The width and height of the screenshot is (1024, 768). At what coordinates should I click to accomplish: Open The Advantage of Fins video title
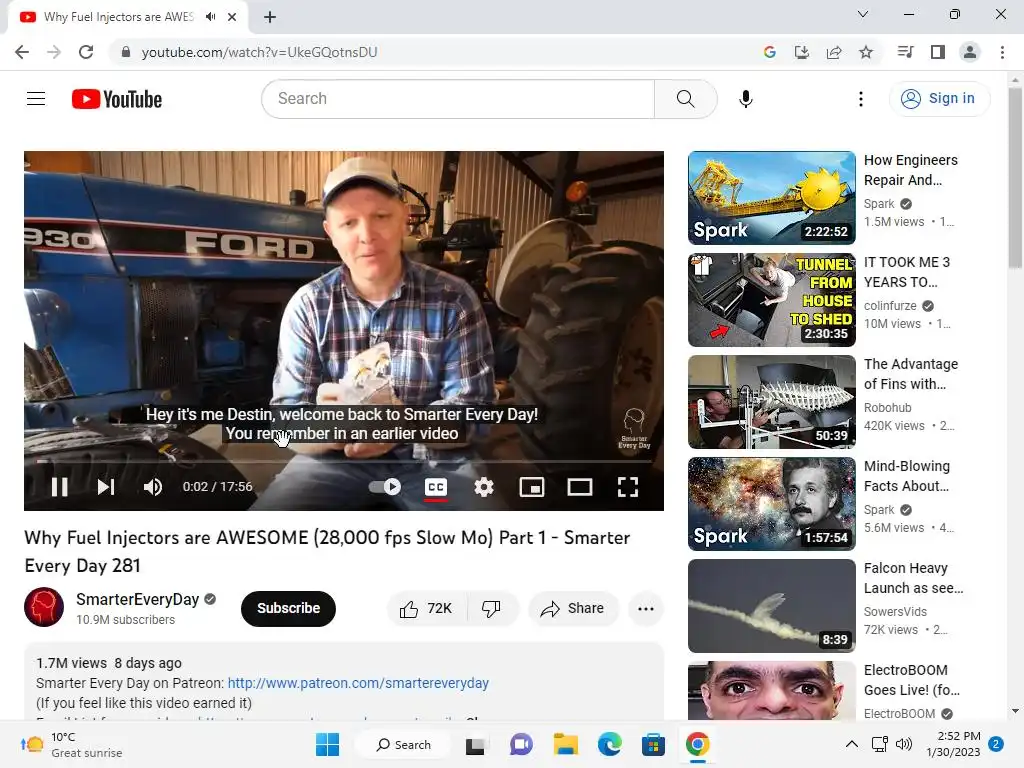tap(911, 374)
